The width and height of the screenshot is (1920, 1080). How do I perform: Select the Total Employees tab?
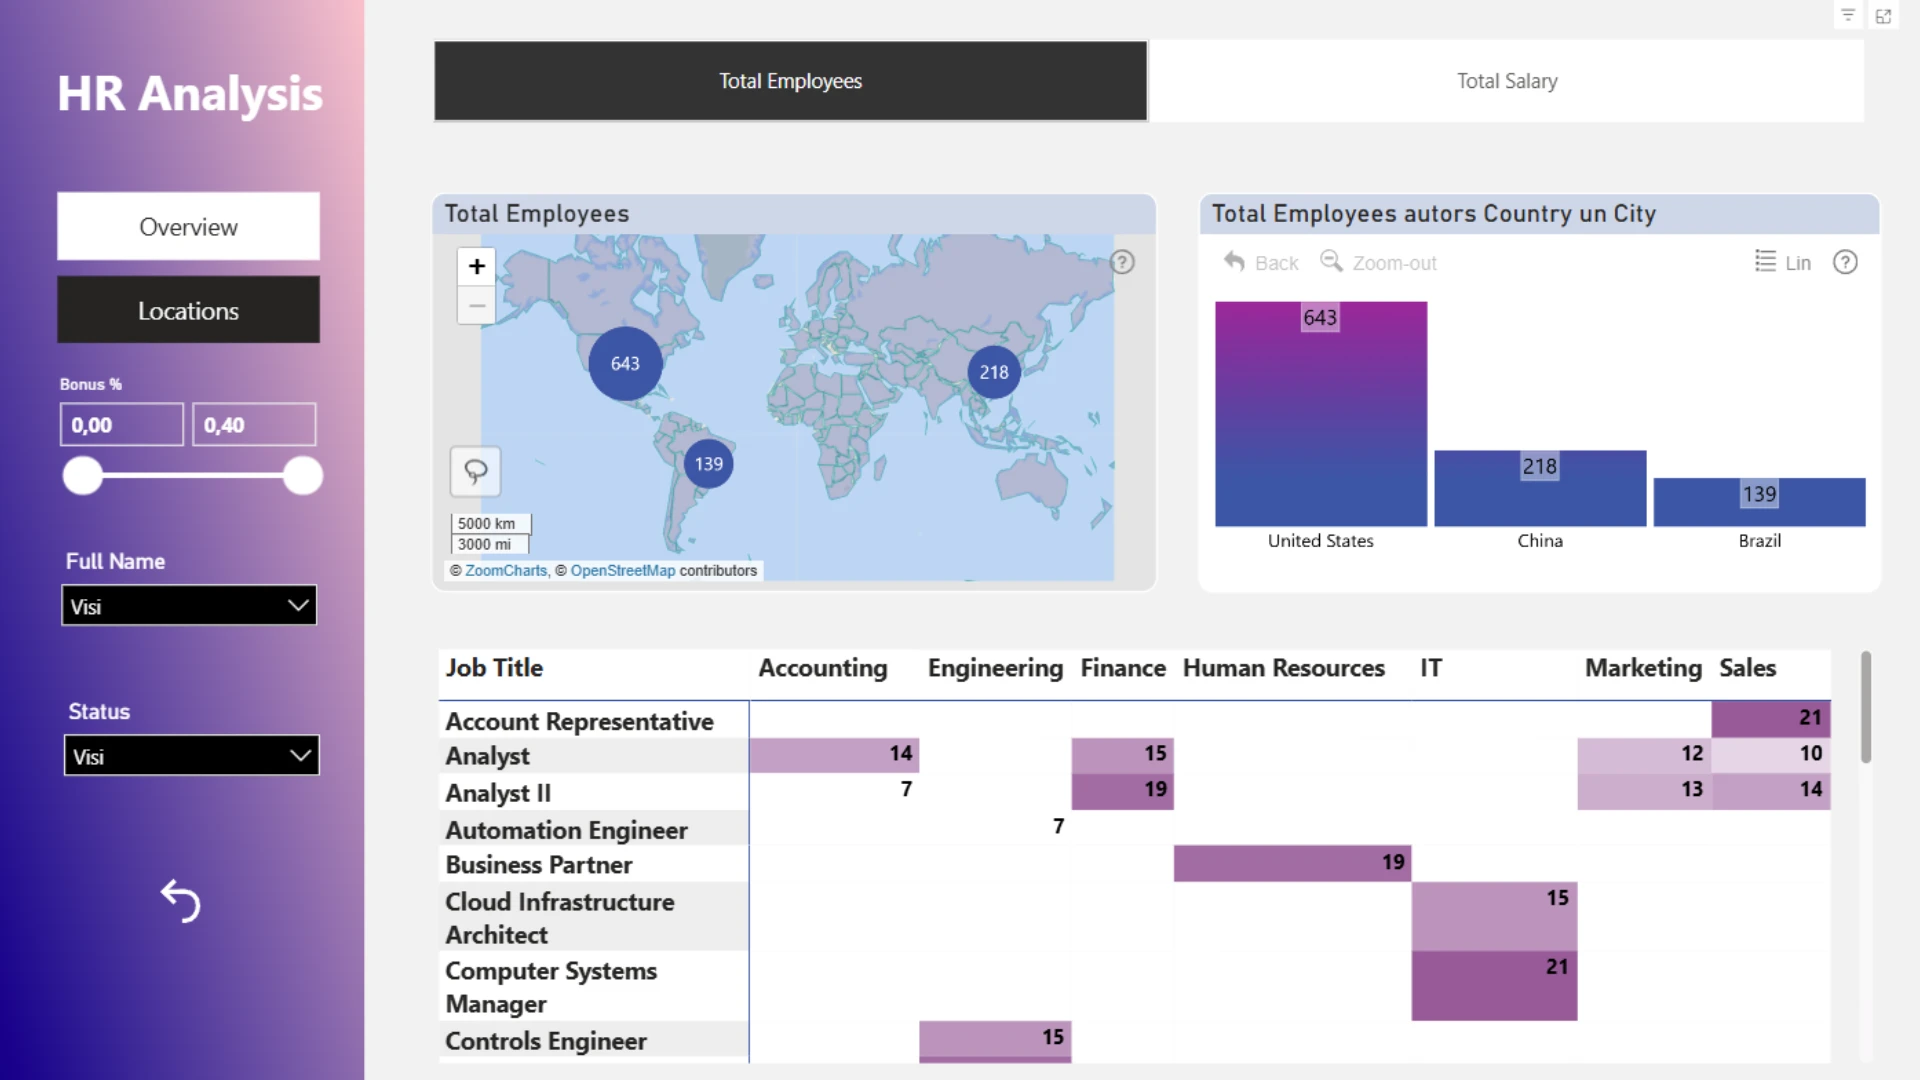point(790,81)
